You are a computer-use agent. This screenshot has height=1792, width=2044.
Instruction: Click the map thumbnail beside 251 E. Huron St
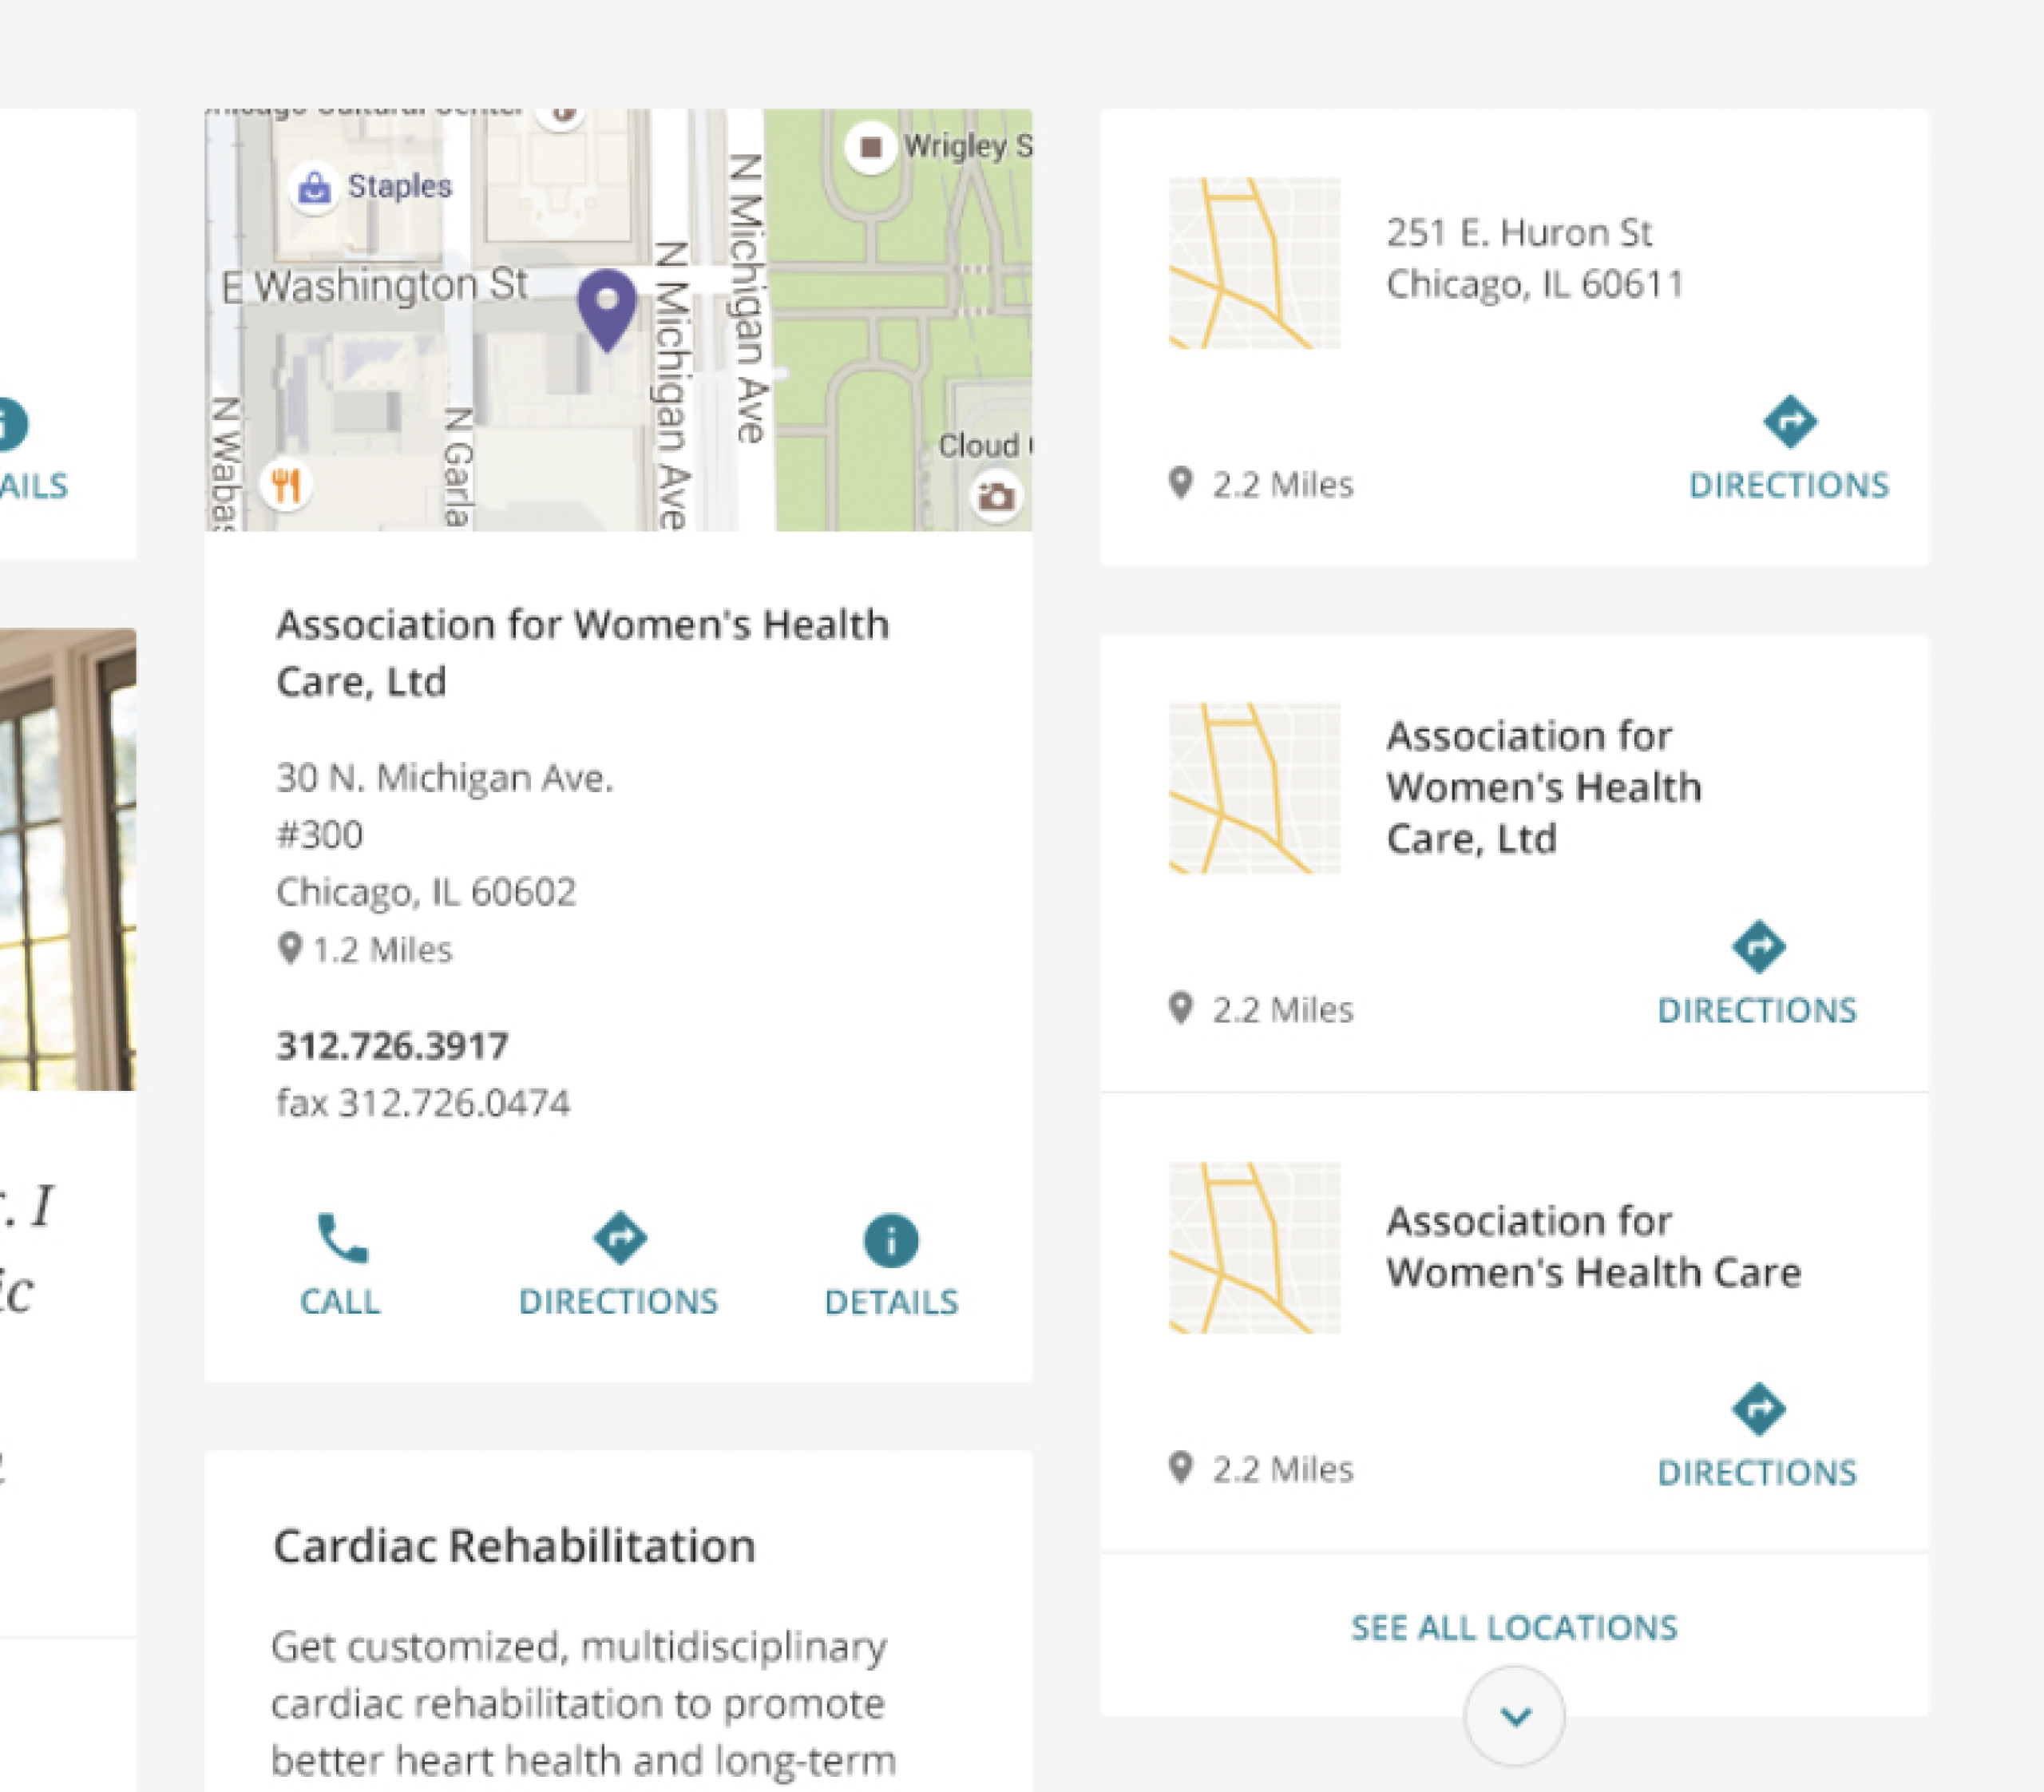[1255, 263]
